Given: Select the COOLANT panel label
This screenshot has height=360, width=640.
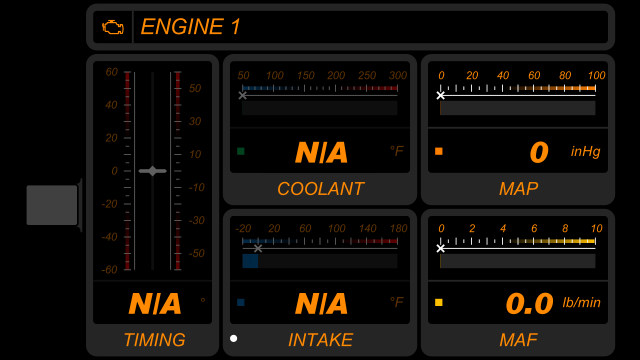Looking at the screenshot, I should [x=321, y=189].
